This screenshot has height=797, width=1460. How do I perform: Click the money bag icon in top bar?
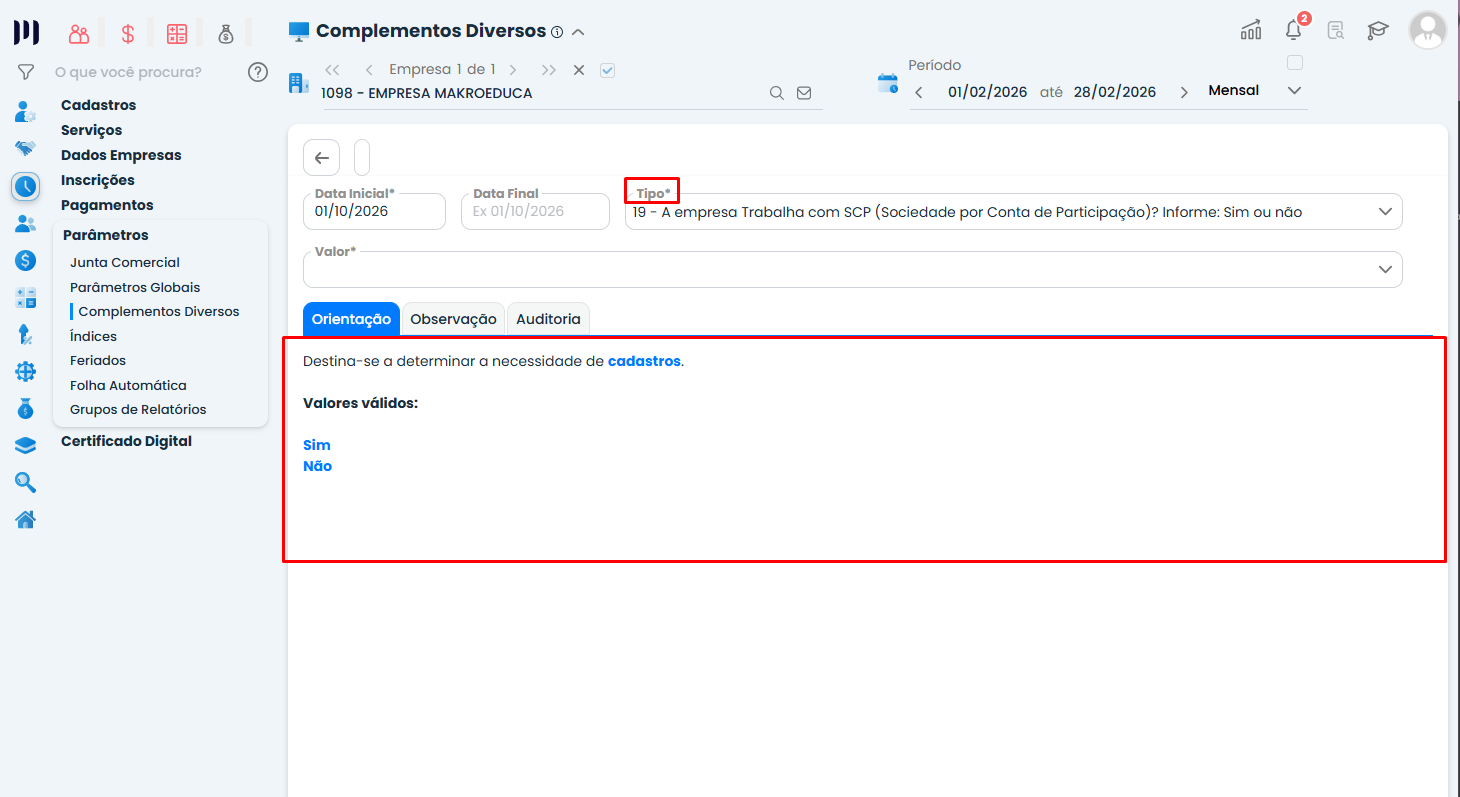[x=226, y=33]
